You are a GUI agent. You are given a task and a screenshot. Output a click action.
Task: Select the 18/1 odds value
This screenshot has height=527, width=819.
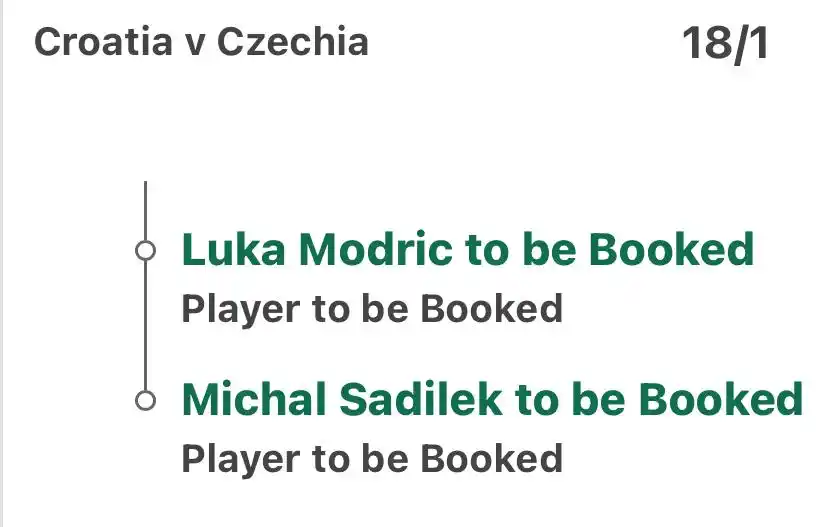pos(726,44)
